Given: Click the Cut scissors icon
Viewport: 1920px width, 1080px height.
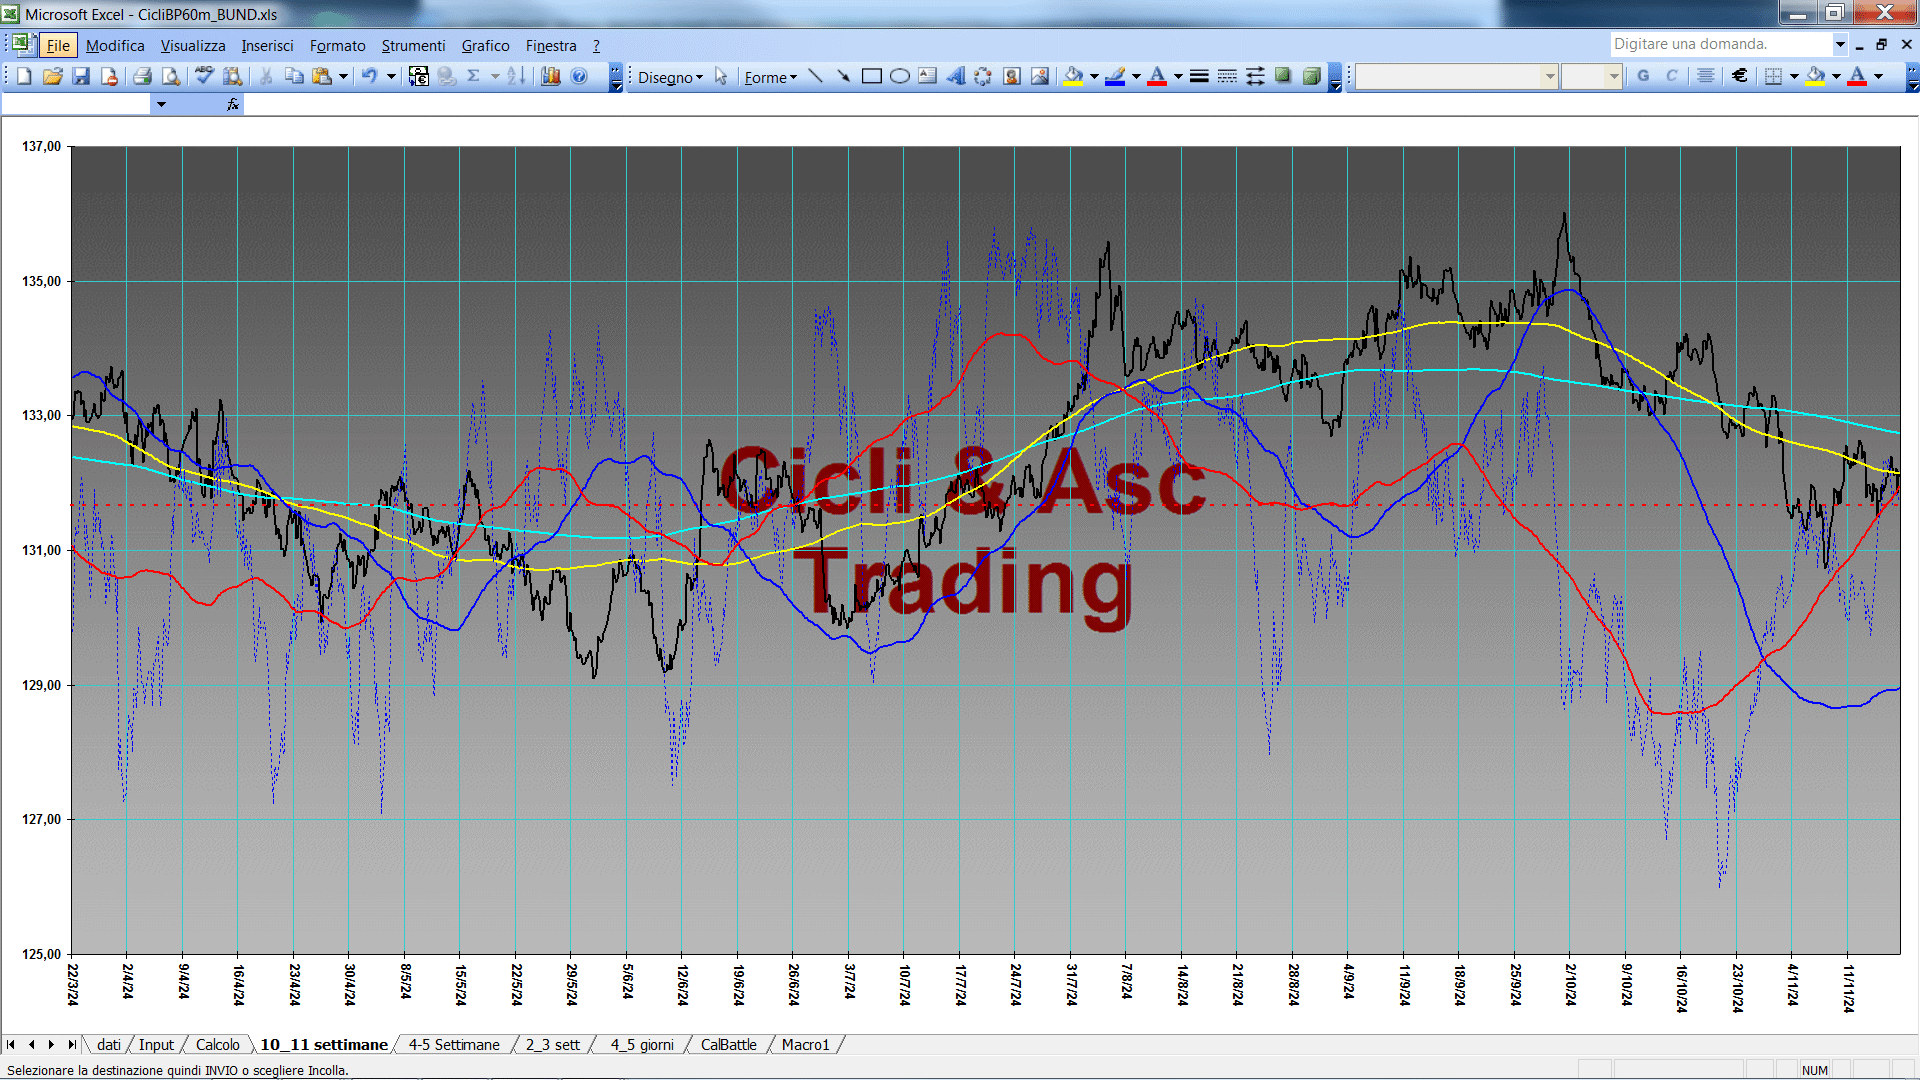Looking at the screenshot, I should tap(266, 76).
